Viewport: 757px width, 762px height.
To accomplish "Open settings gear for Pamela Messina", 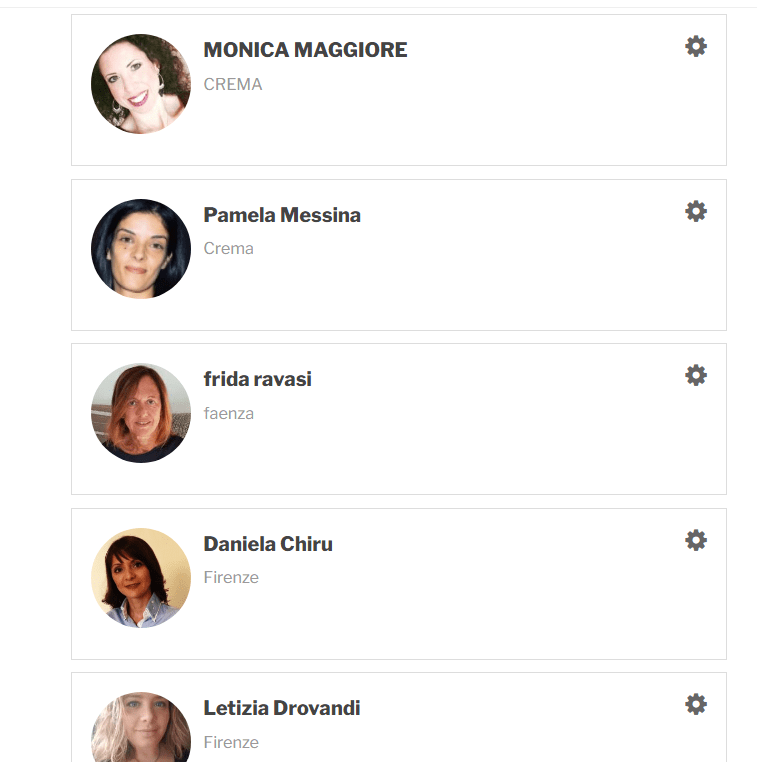I will click(x=696, y=211).
